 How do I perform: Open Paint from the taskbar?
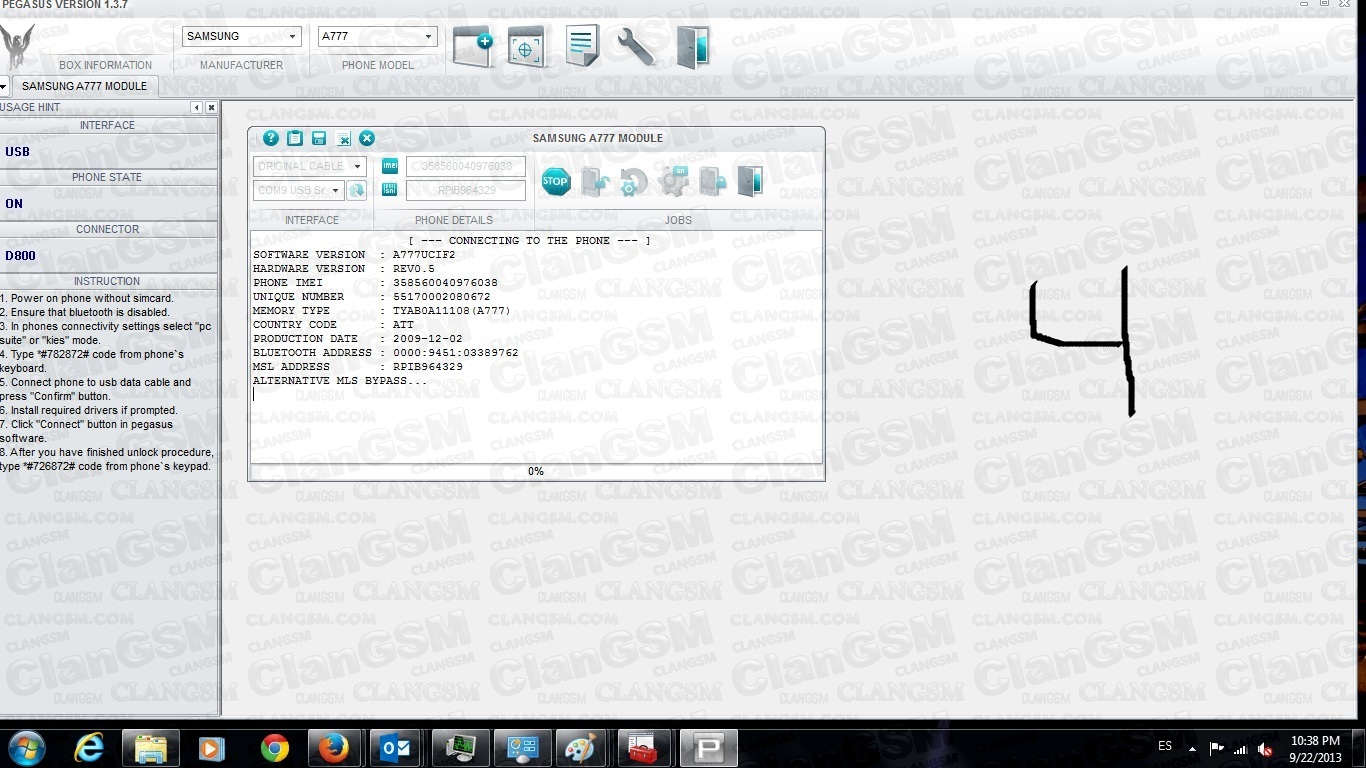pos(580,748)
